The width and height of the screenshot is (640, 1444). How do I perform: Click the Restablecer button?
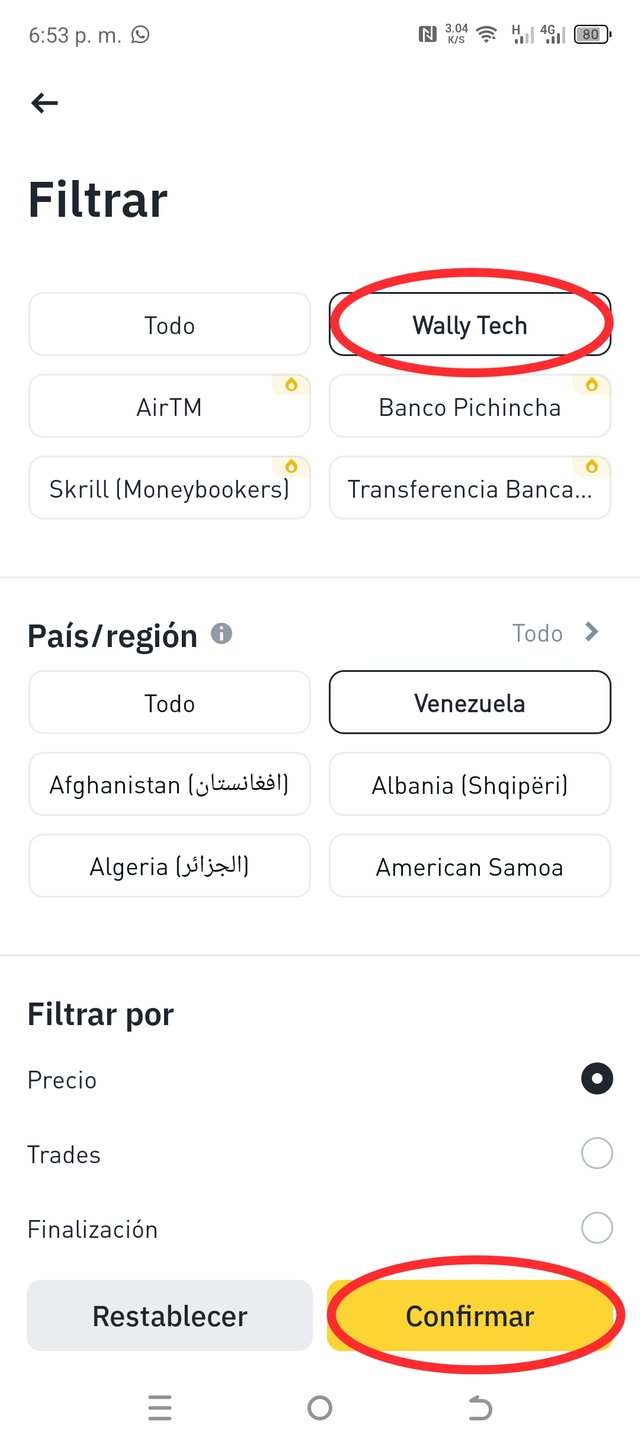pos(170,1316)
